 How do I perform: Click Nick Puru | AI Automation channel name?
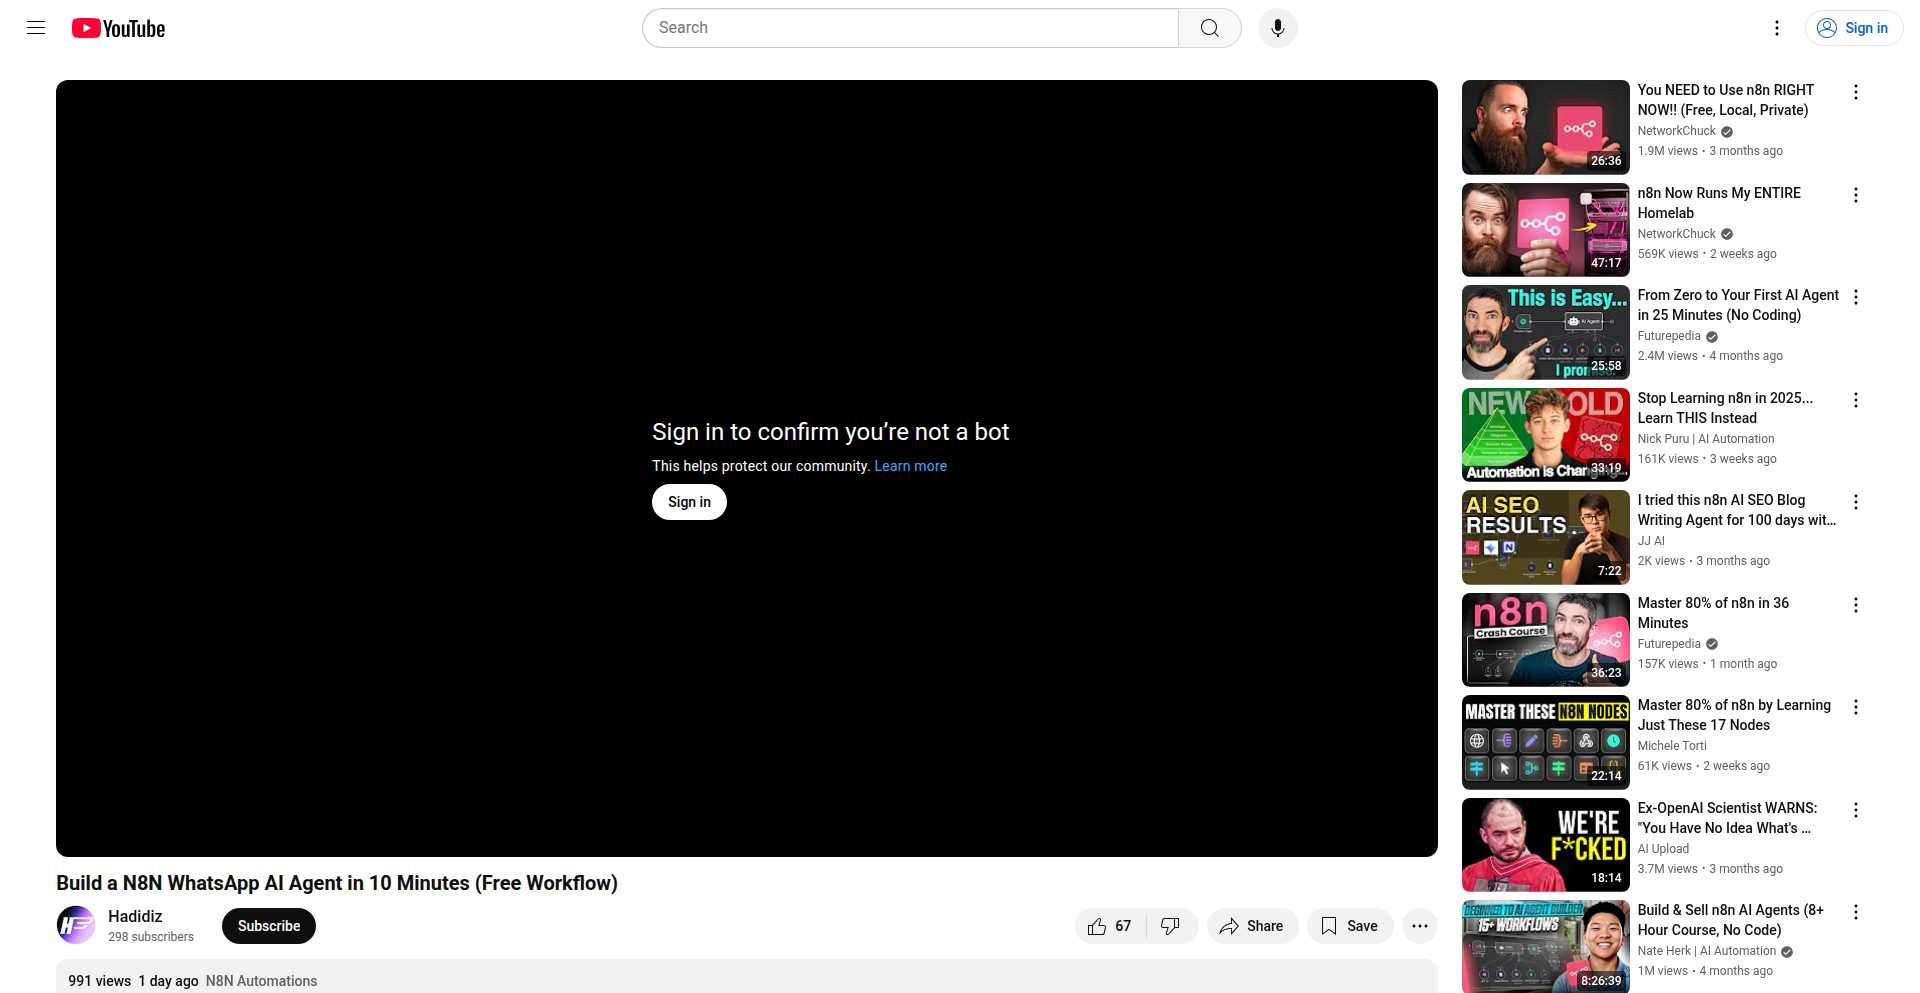(x=1706, y=439)
